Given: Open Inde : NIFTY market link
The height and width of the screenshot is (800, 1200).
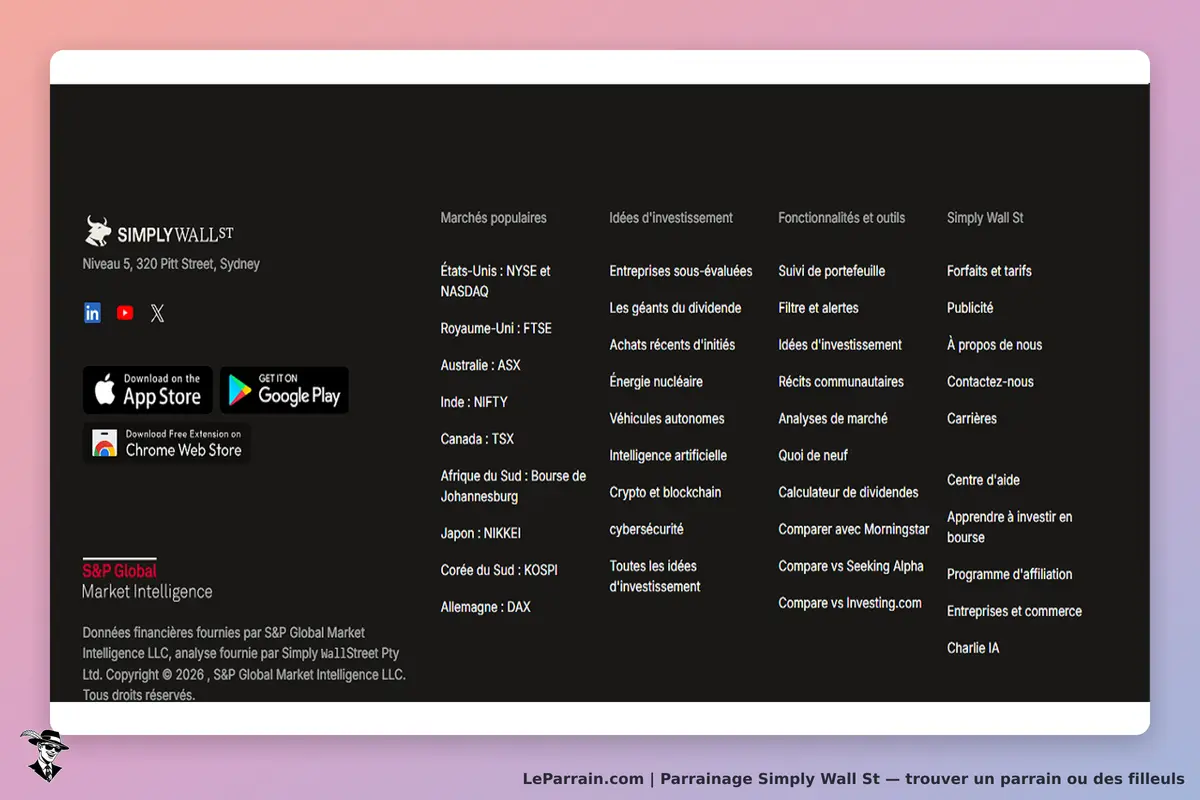Looking at the screenshot, I should coord(474,402).
